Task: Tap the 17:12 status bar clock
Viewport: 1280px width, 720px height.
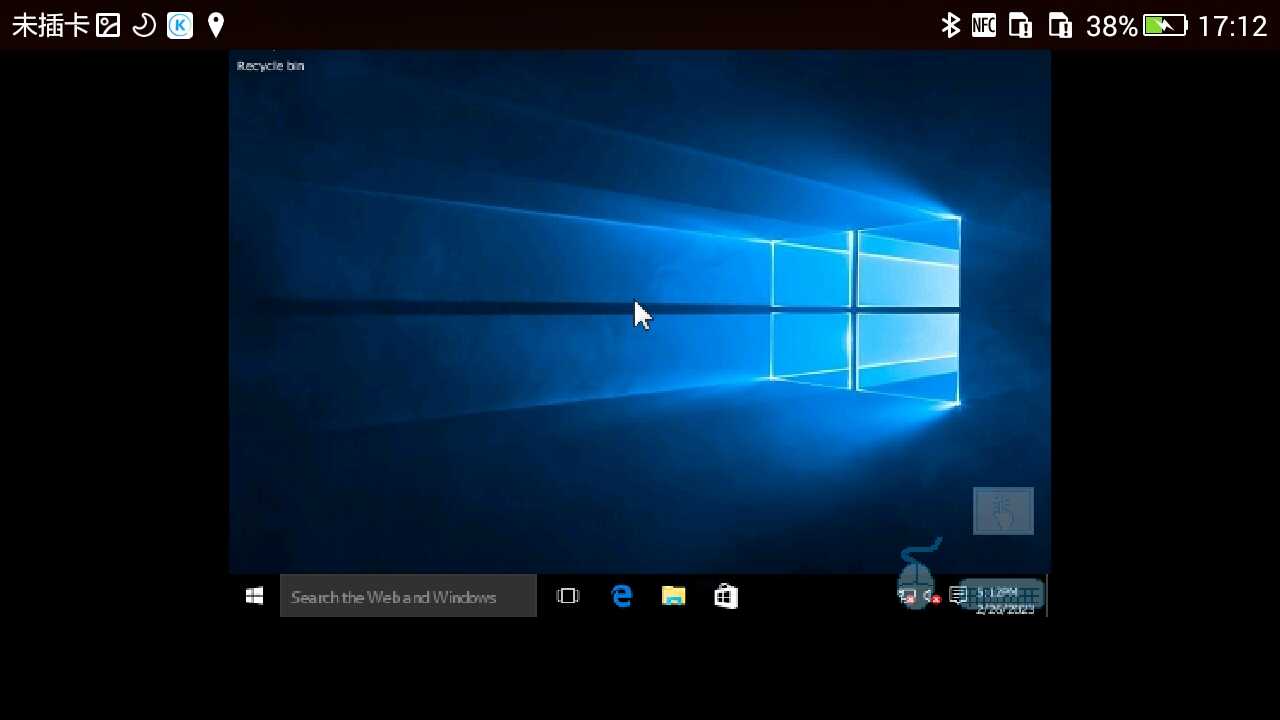Action: [1232, 25]
